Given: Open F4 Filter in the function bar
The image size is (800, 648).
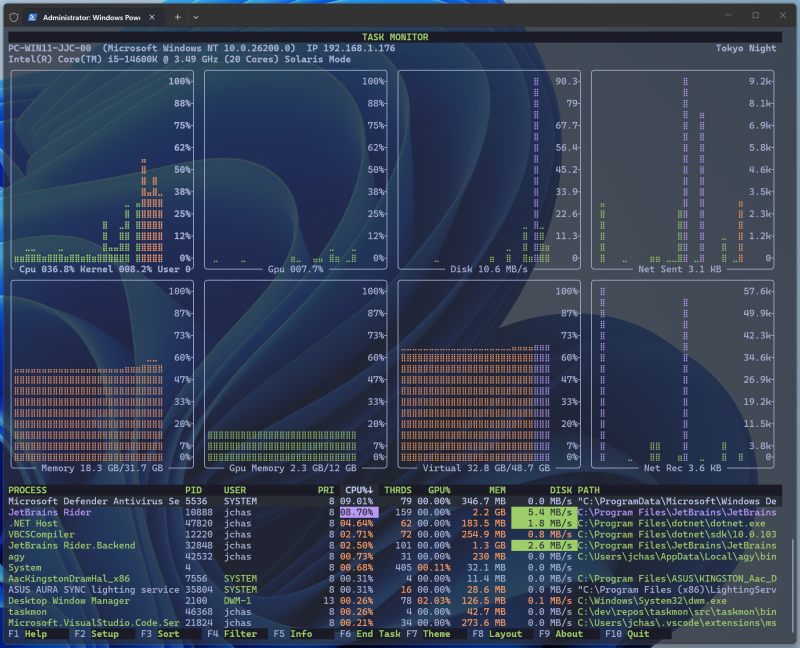Looking at the screenshot, I should (232, 634).
